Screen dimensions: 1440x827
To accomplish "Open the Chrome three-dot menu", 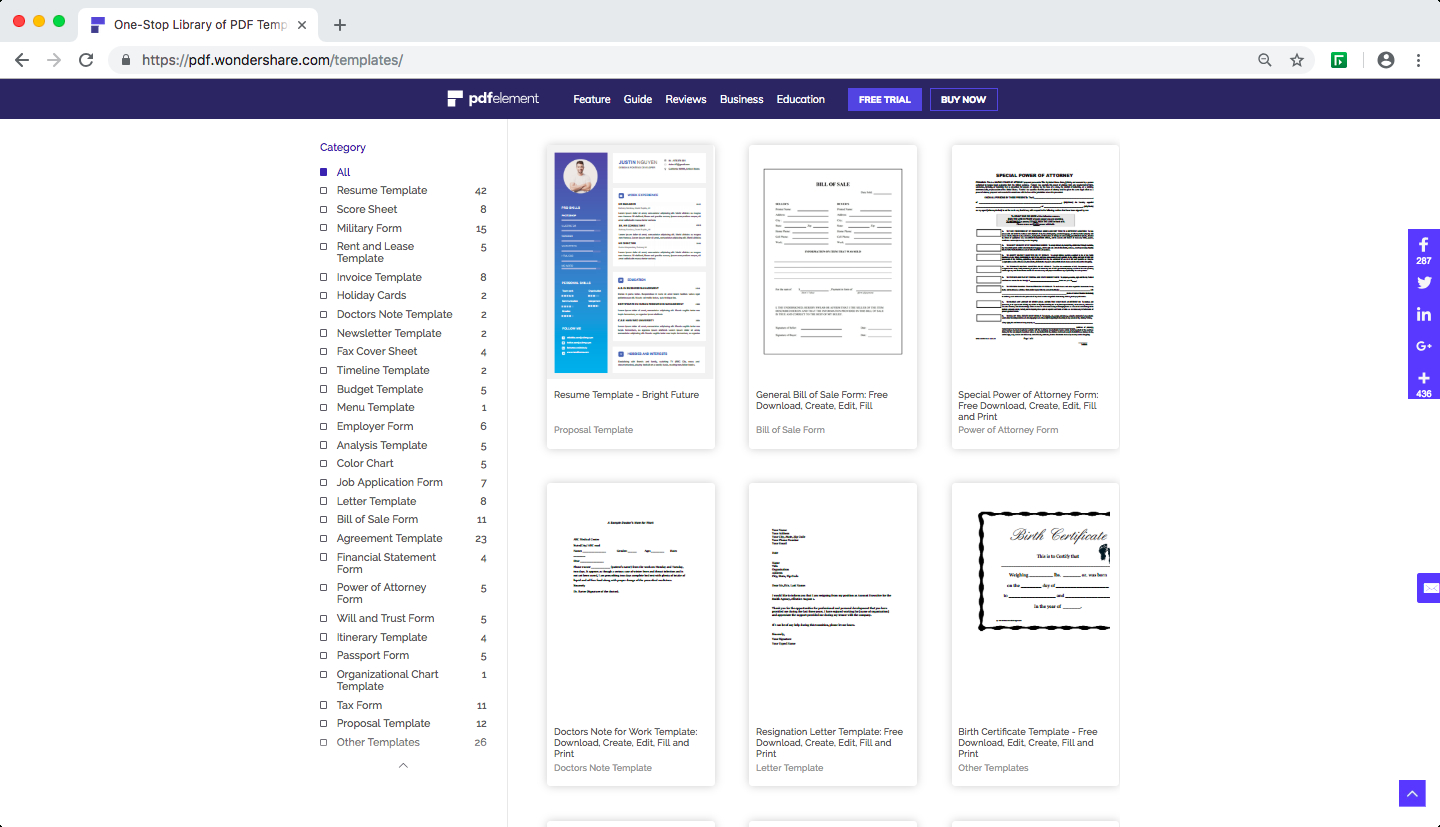I will click(1419, 60).
